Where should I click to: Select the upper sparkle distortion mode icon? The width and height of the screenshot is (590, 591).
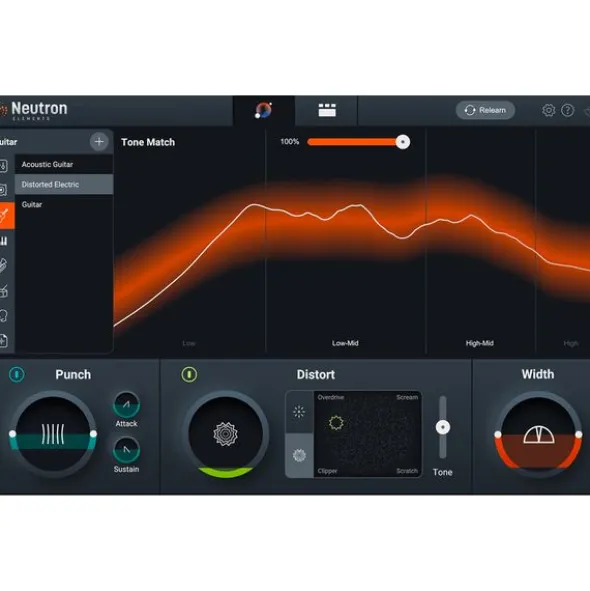coord(299,412)
